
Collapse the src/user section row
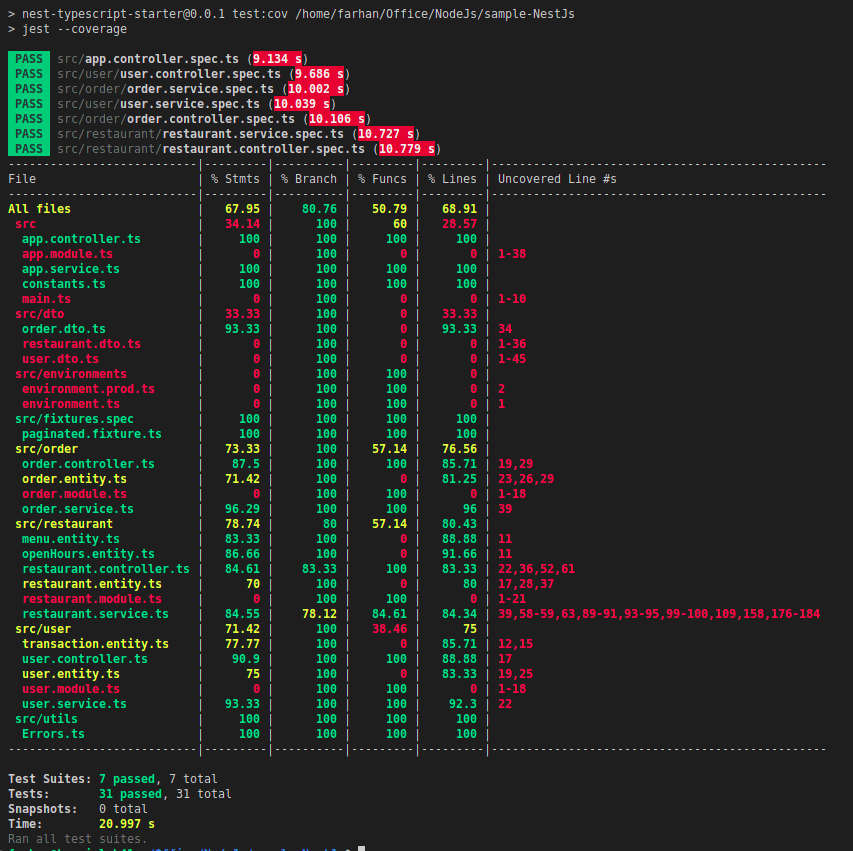(x=42, y=628)
